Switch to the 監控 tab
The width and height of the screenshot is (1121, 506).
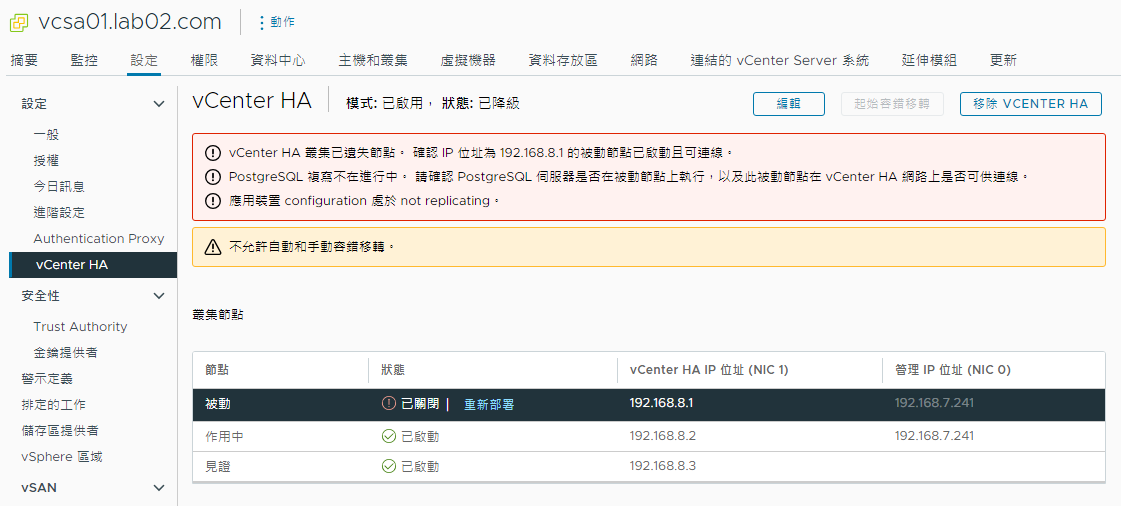click(x=84, y=60)
